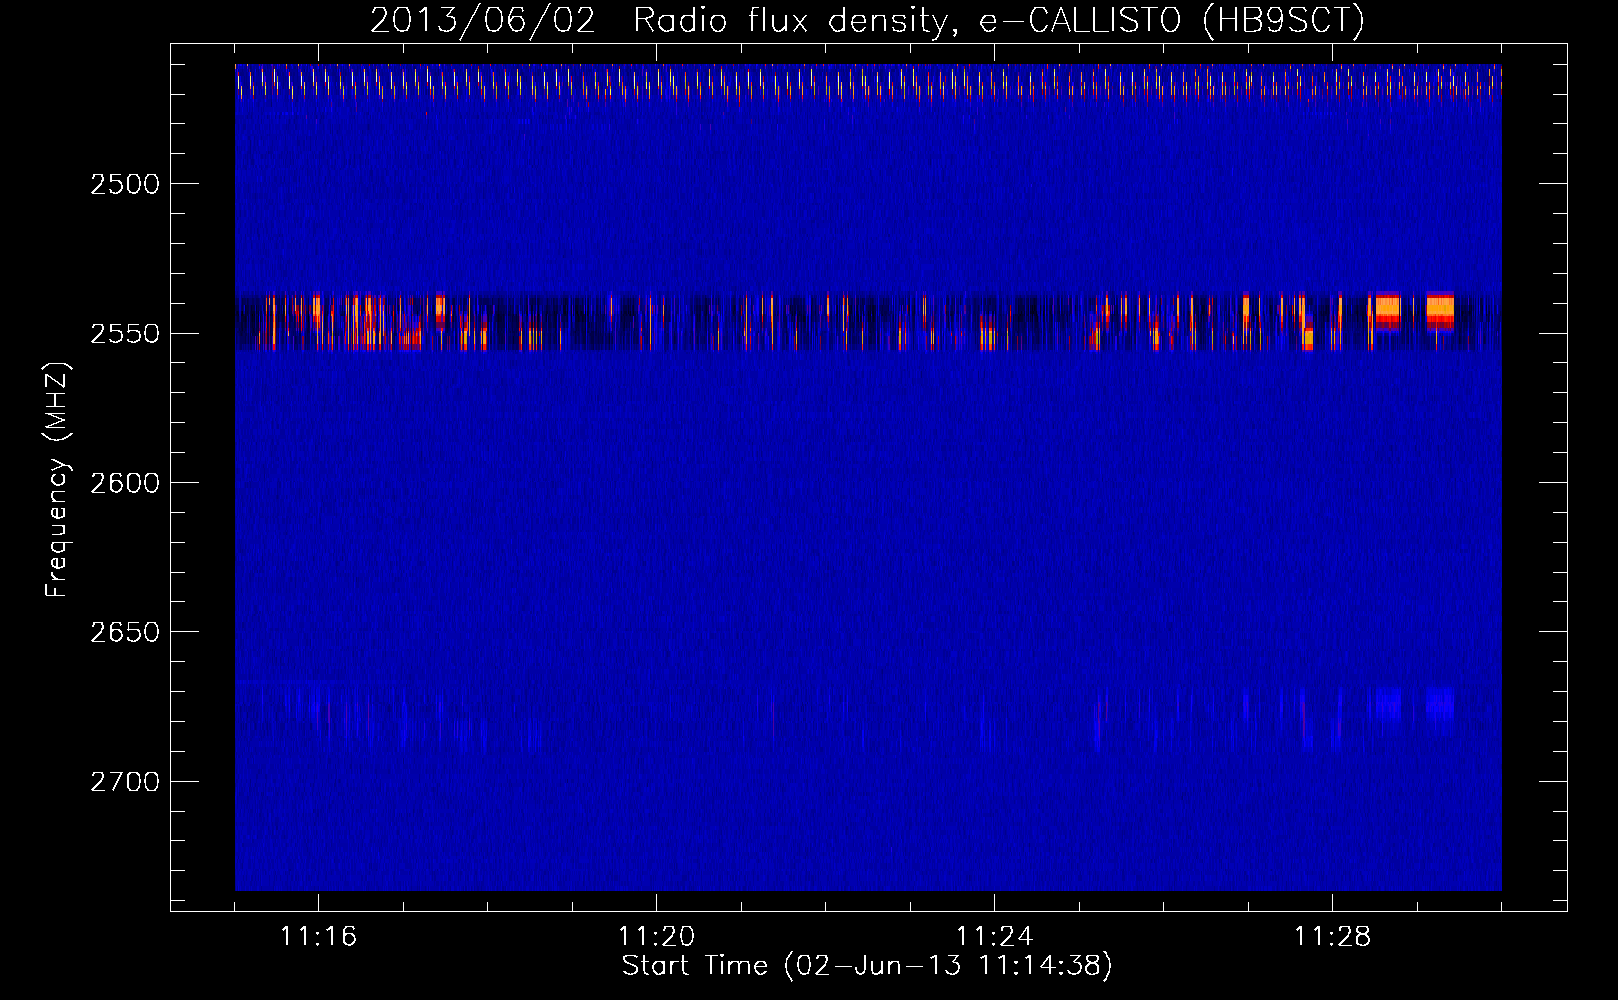This screenshot has width=1618, height=1000.
Task: Click the 2600 frequency axis label
Action: coord(125,483)
